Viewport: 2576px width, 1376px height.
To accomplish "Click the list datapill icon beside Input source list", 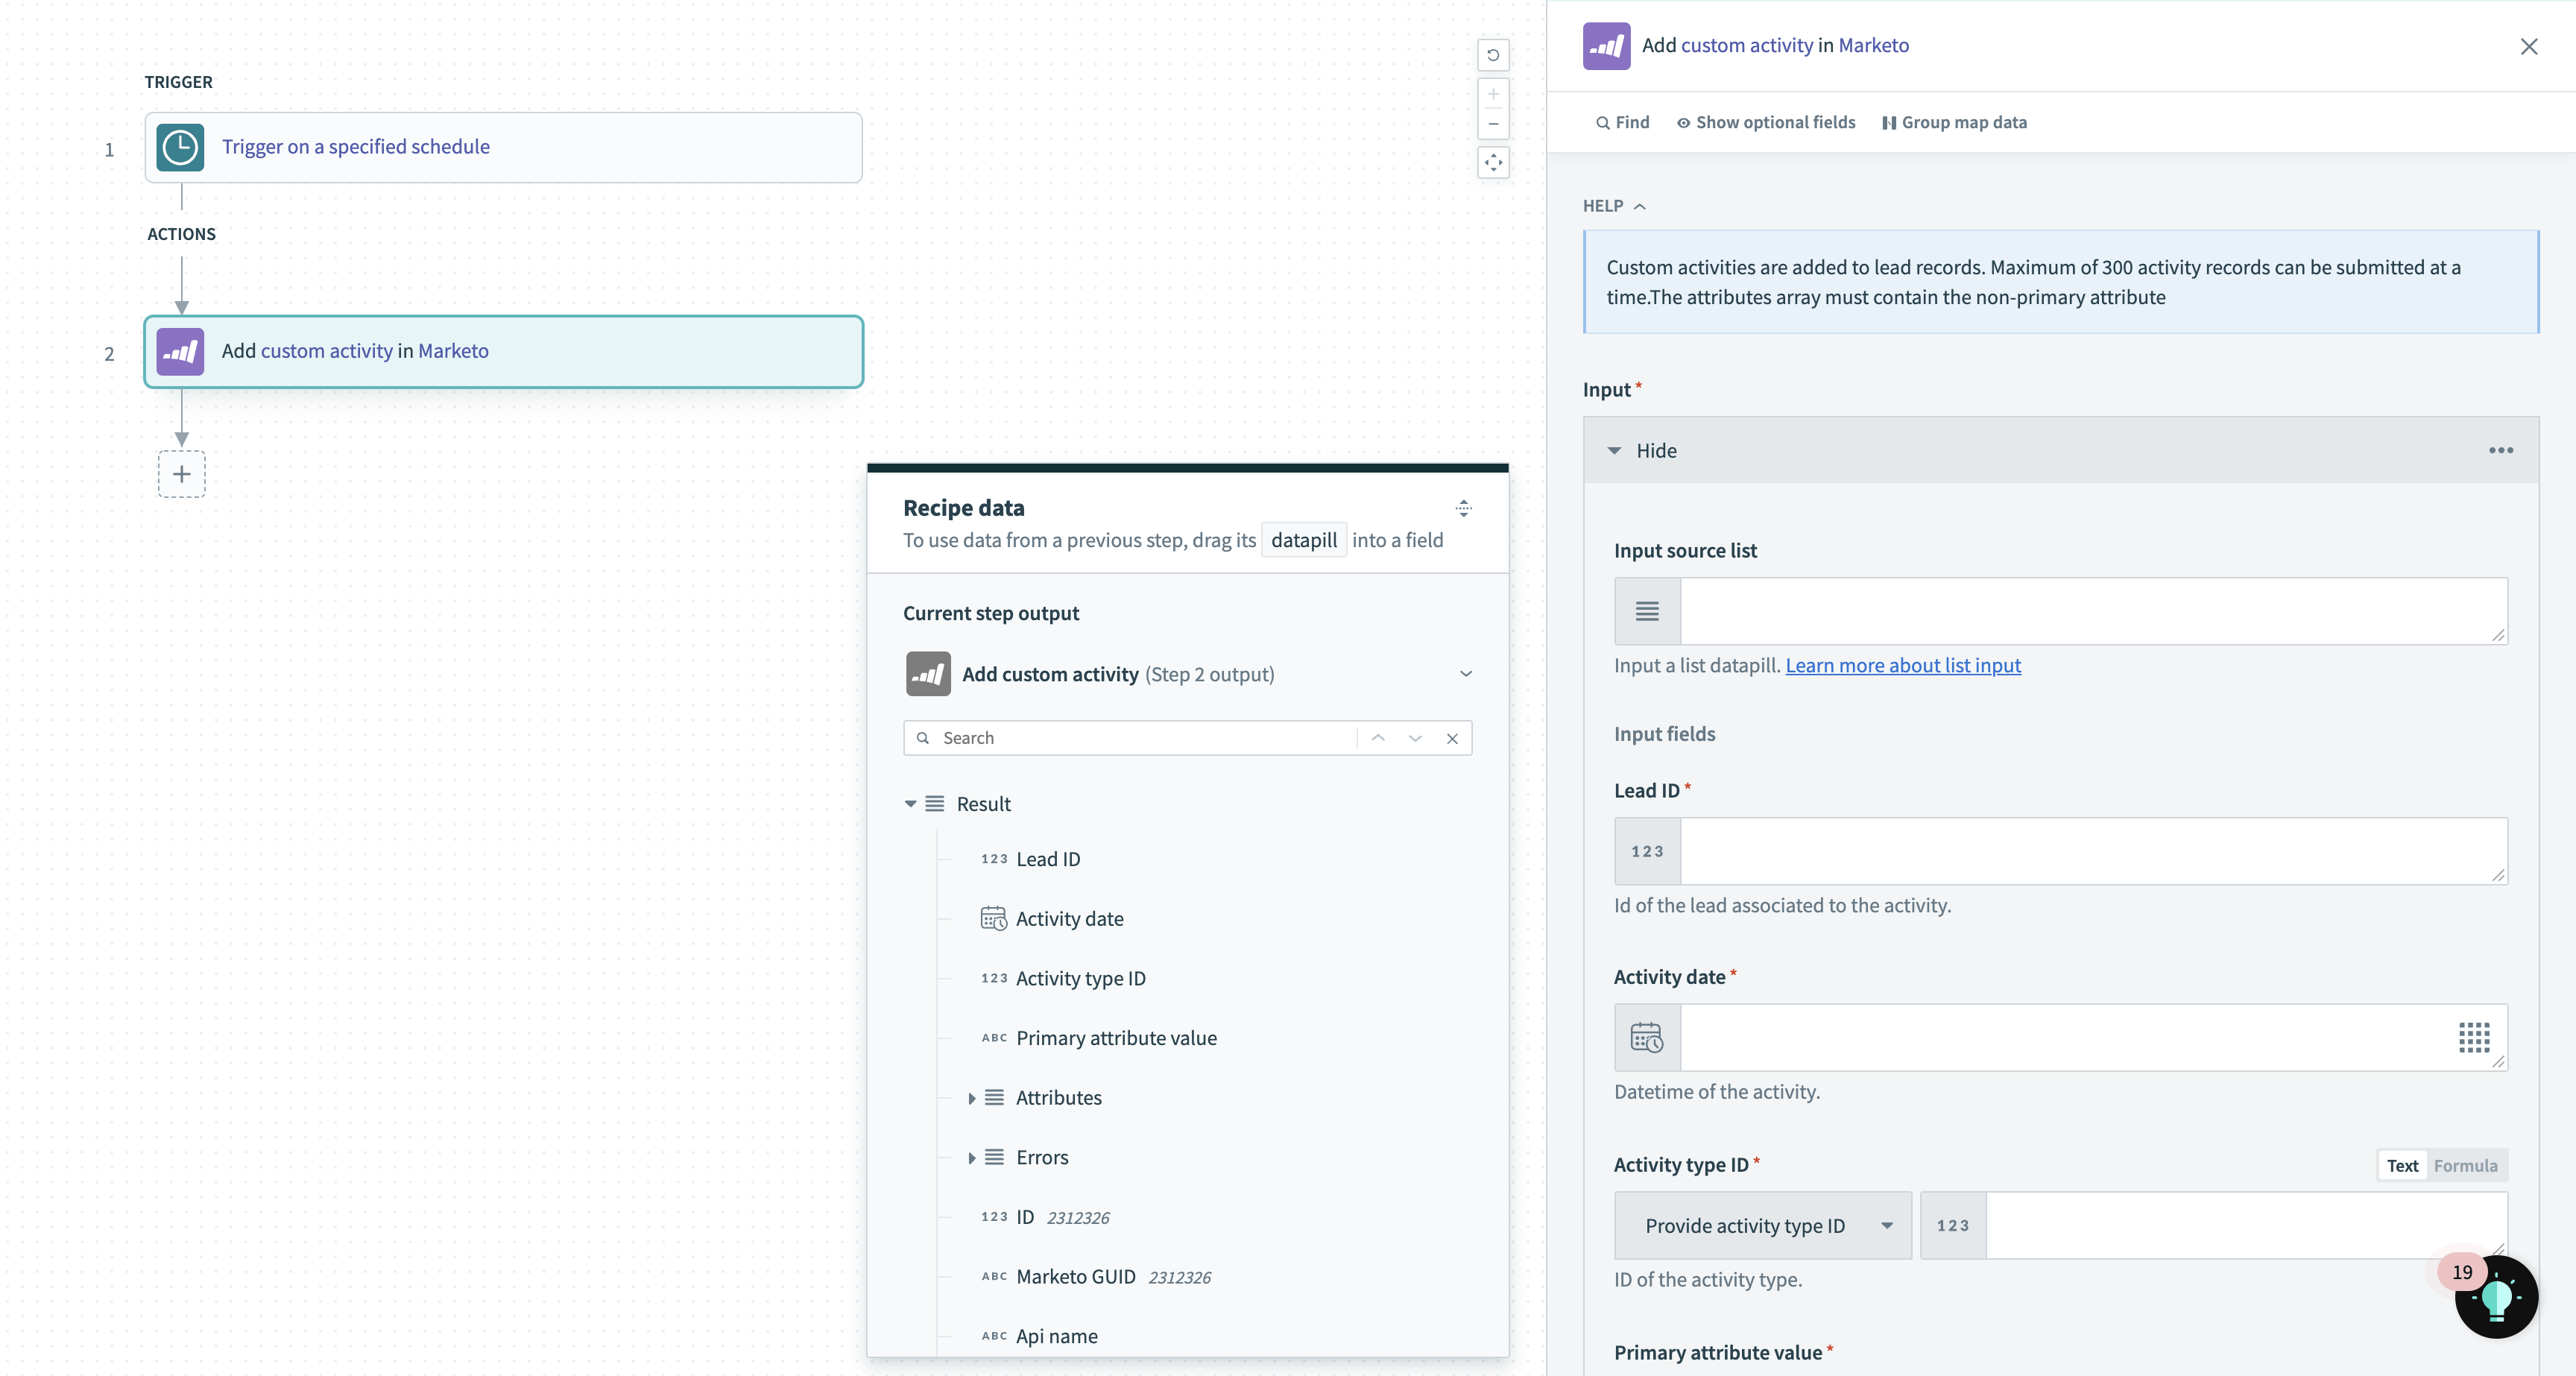I will 1646,611.
